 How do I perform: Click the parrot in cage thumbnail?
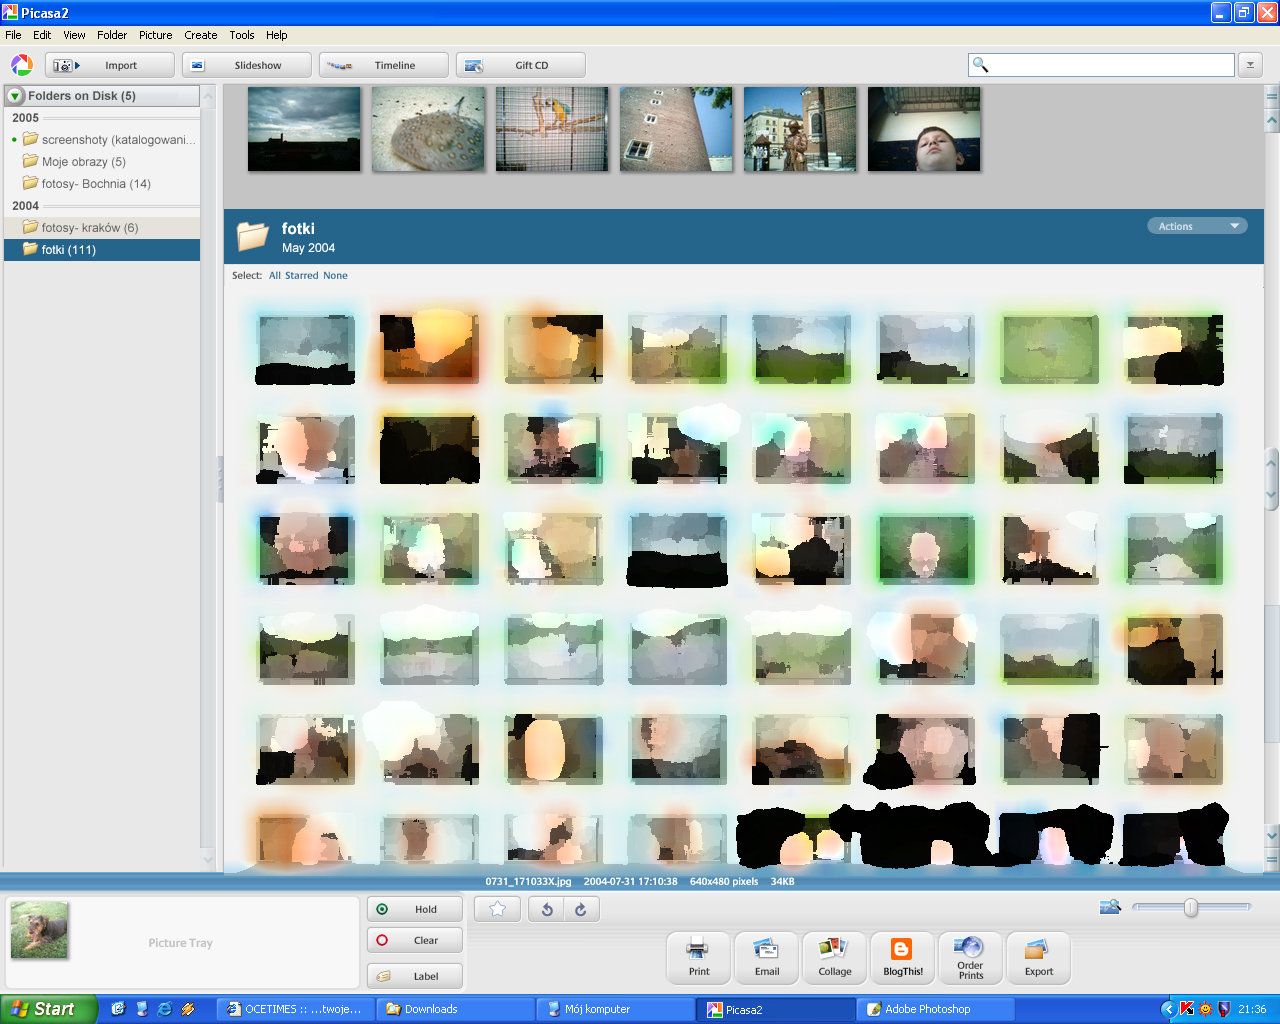tap(552, 129)
